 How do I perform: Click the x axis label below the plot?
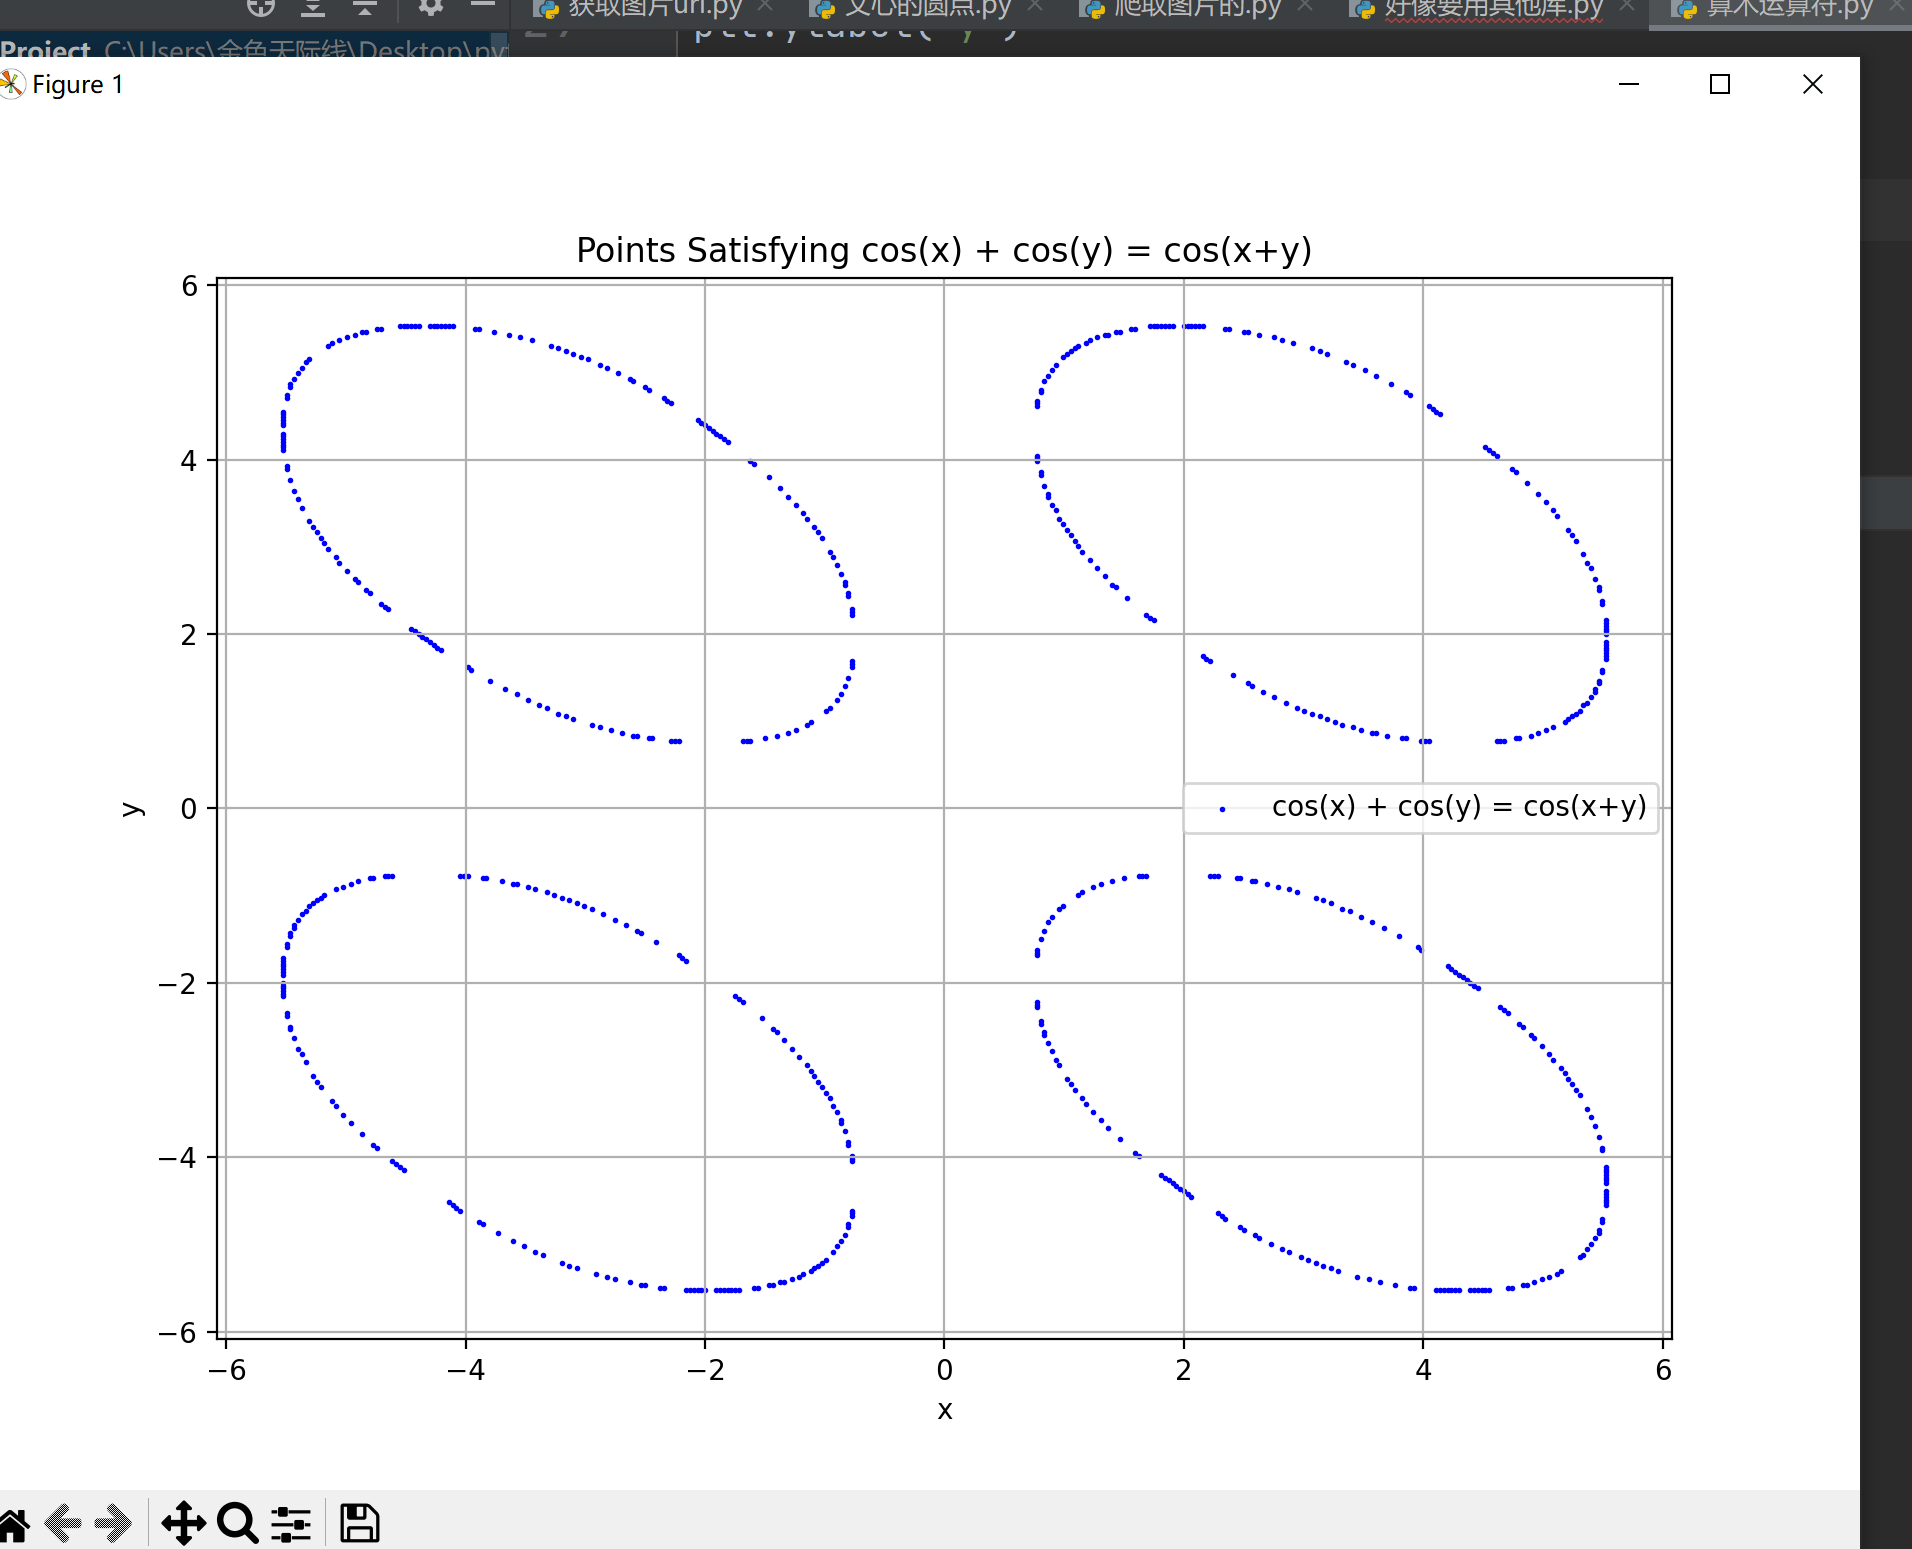(945, 1410)
